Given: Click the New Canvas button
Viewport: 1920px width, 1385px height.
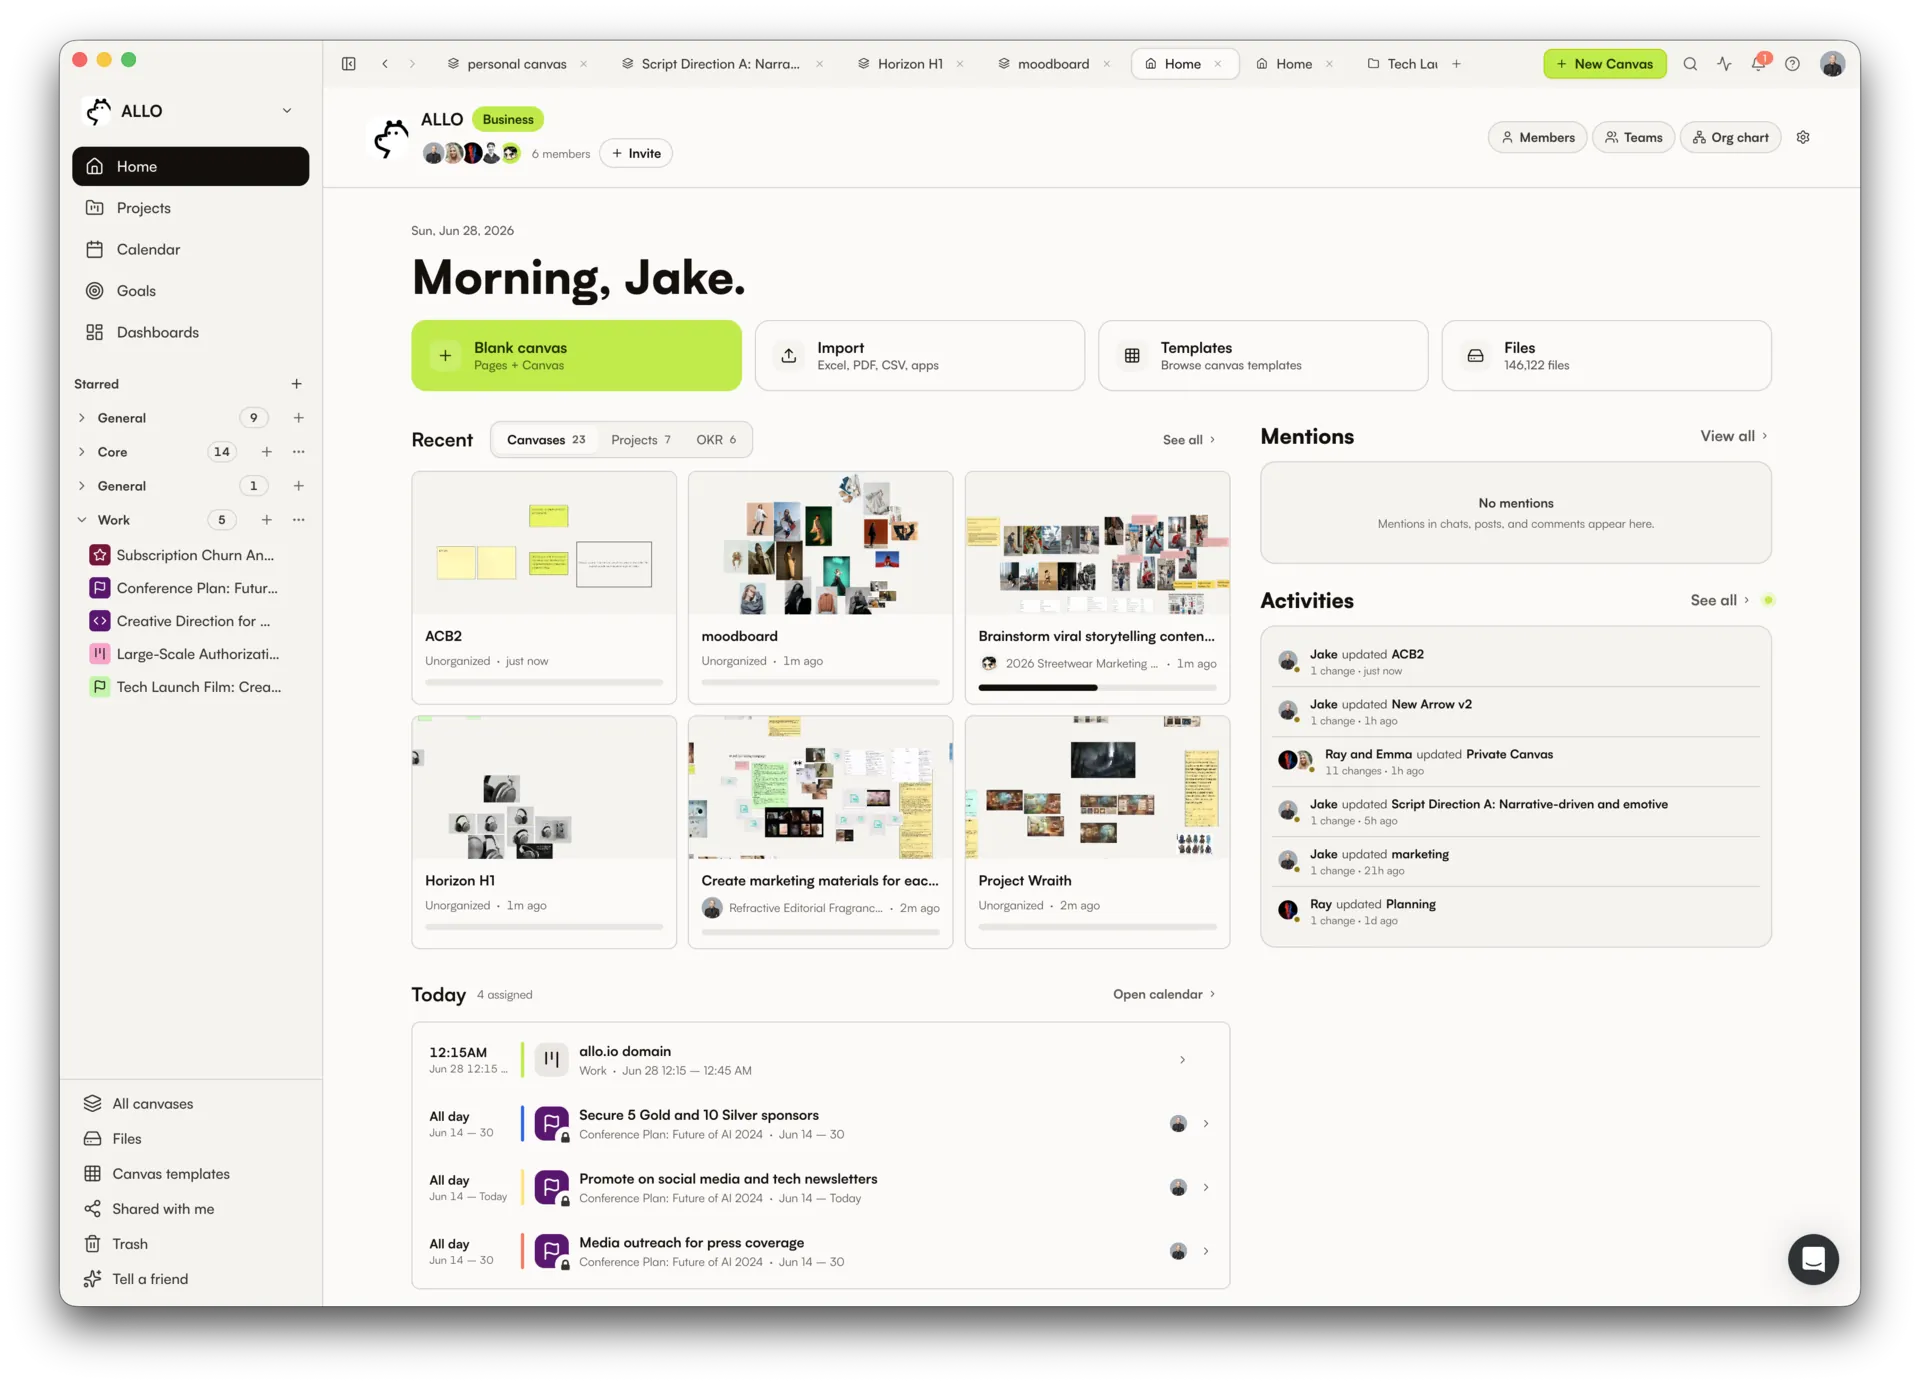Looking at the screenshot, I should (1605, 64).
